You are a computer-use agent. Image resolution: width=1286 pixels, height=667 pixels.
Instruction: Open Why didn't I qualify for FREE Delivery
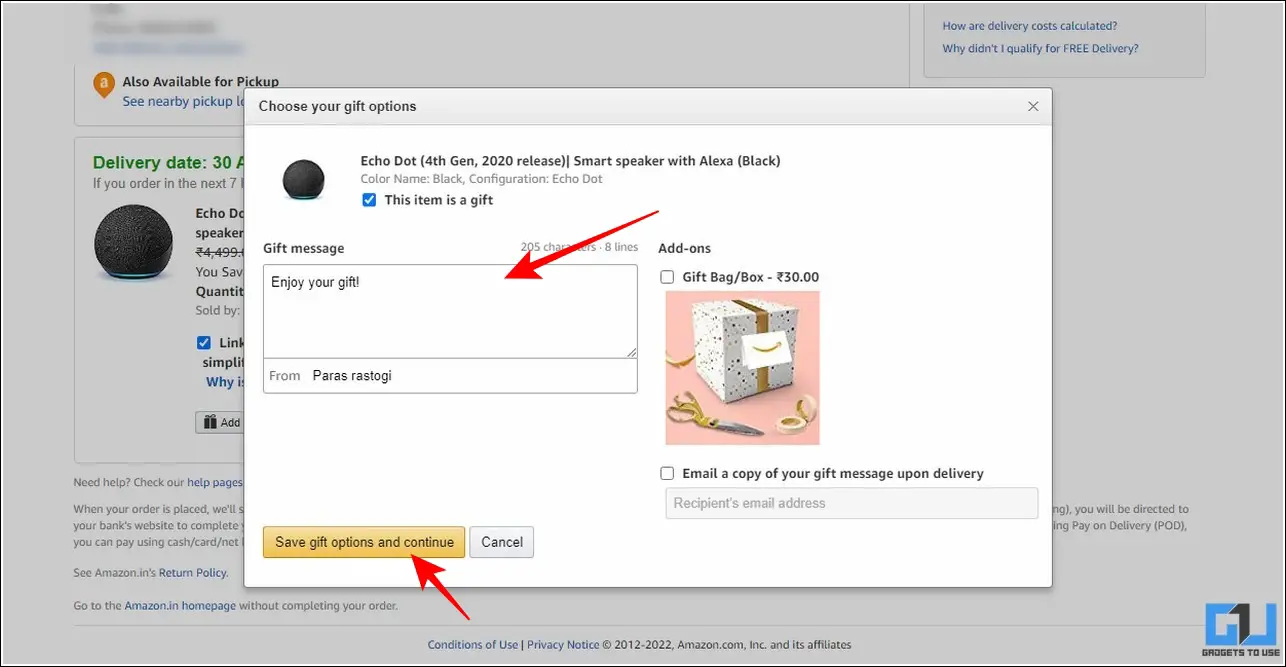pos(1040,48)
